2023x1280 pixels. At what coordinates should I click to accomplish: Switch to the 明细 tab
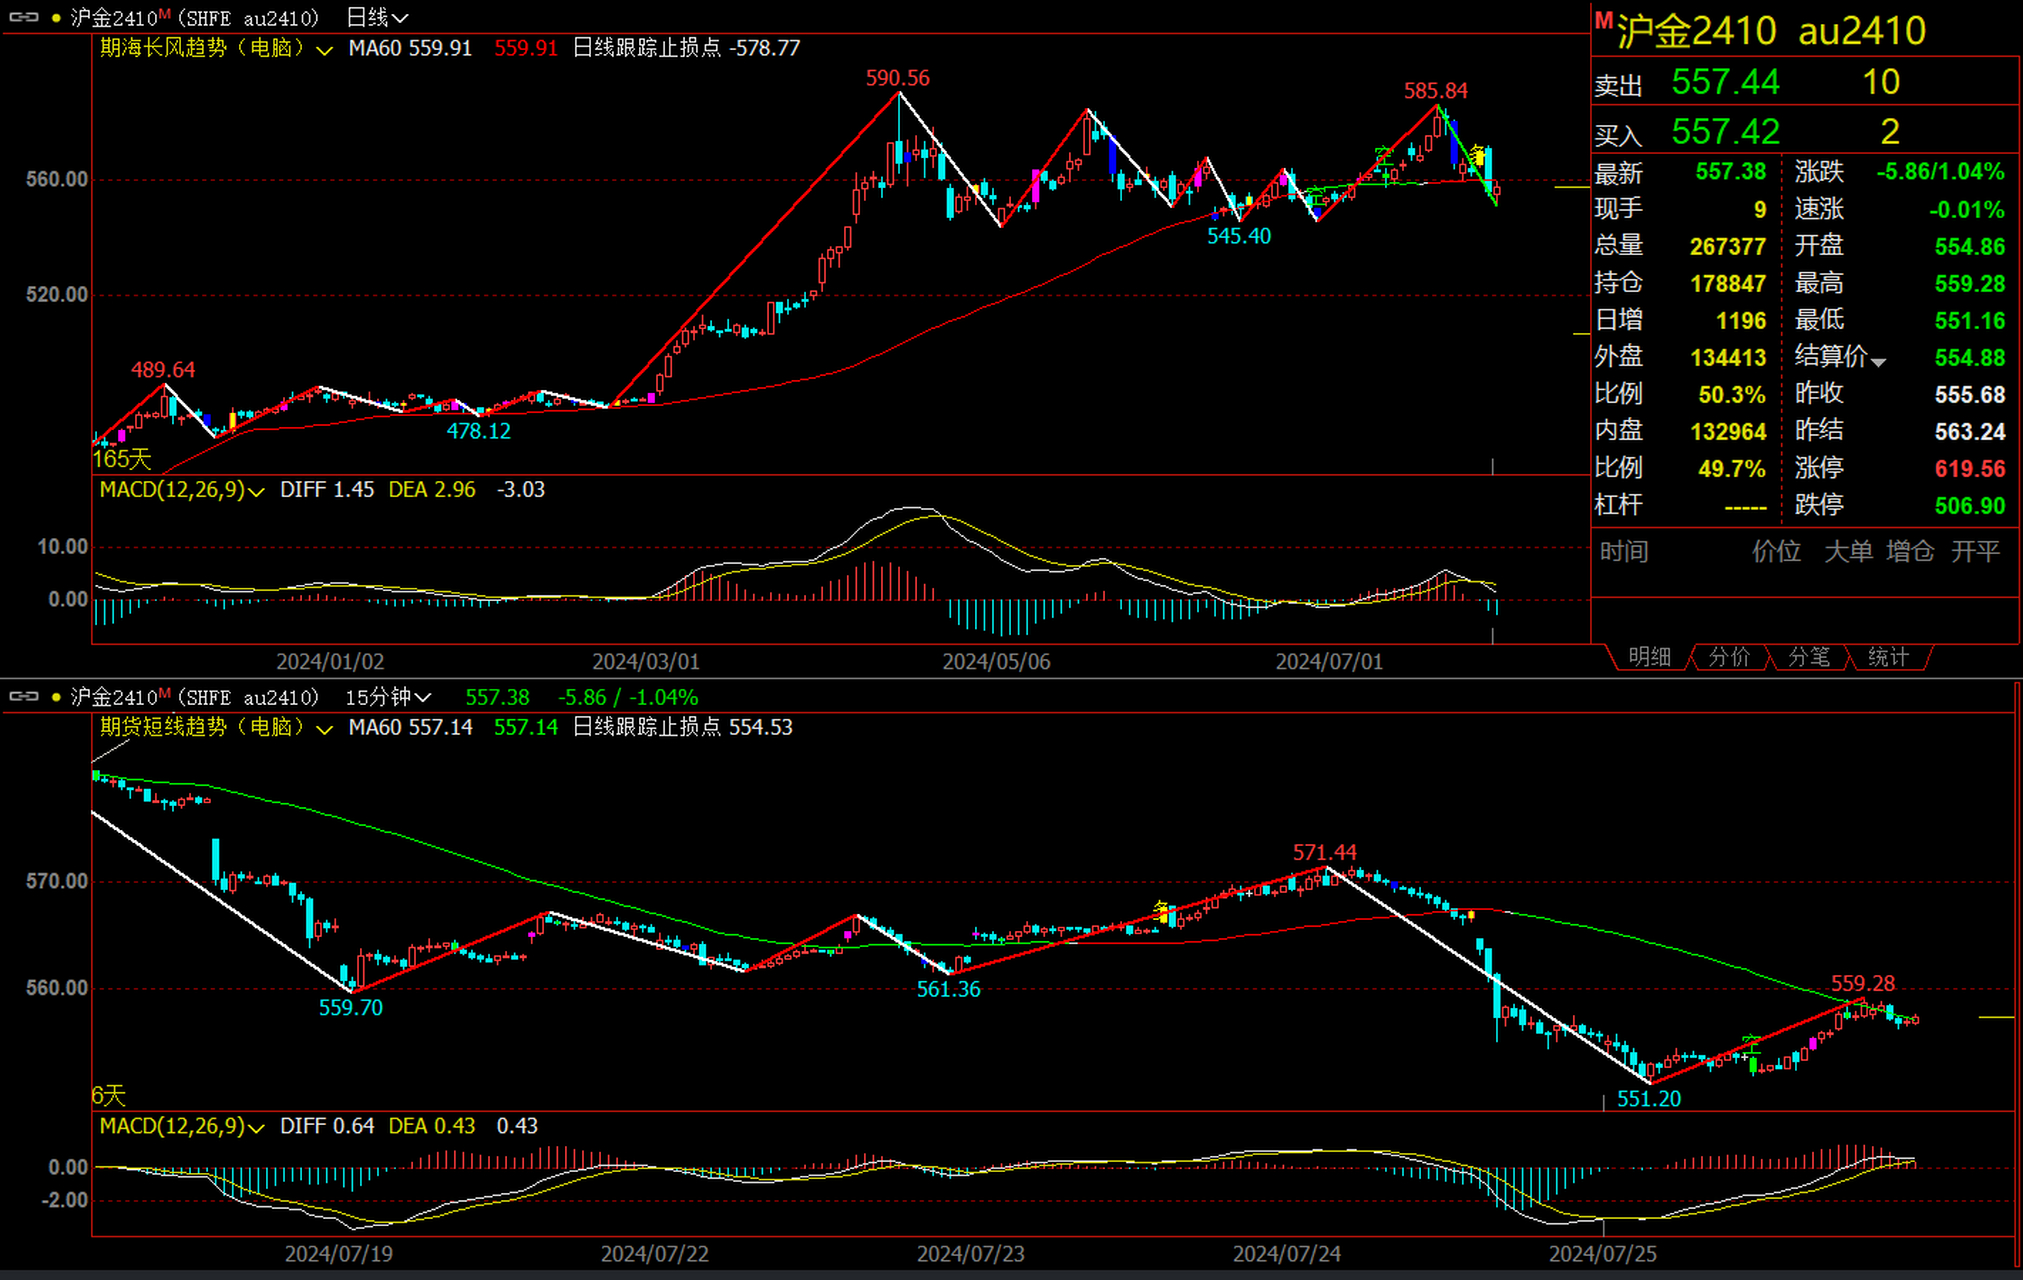point(1649,657)
